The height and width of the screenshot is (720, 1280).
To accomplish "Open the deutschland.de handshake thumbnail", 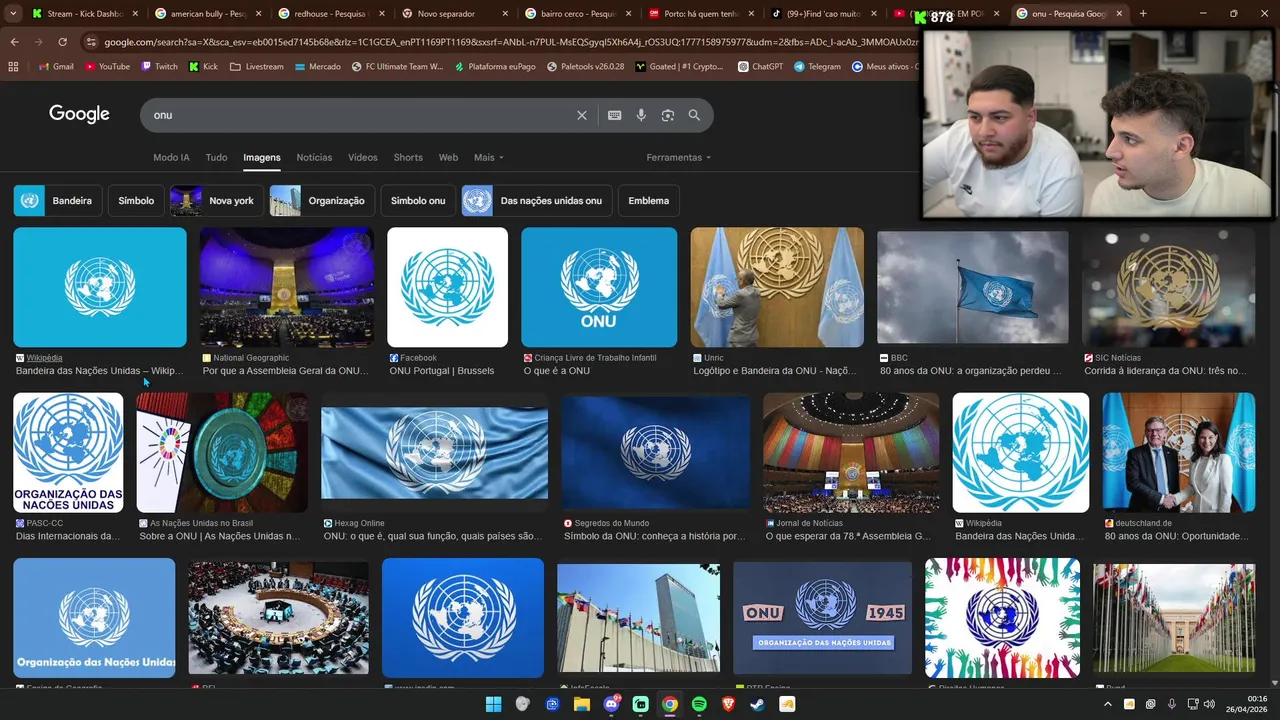I will [x=1178, y=453].
